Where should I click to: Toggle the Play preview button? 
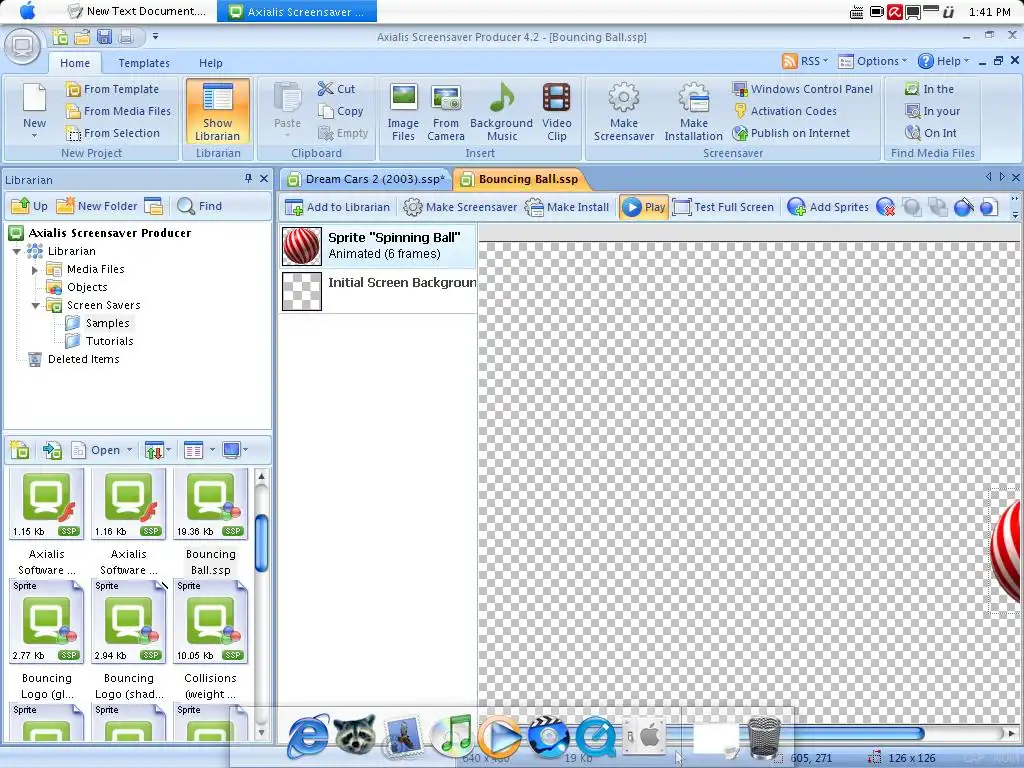click(x=643, y=207)
